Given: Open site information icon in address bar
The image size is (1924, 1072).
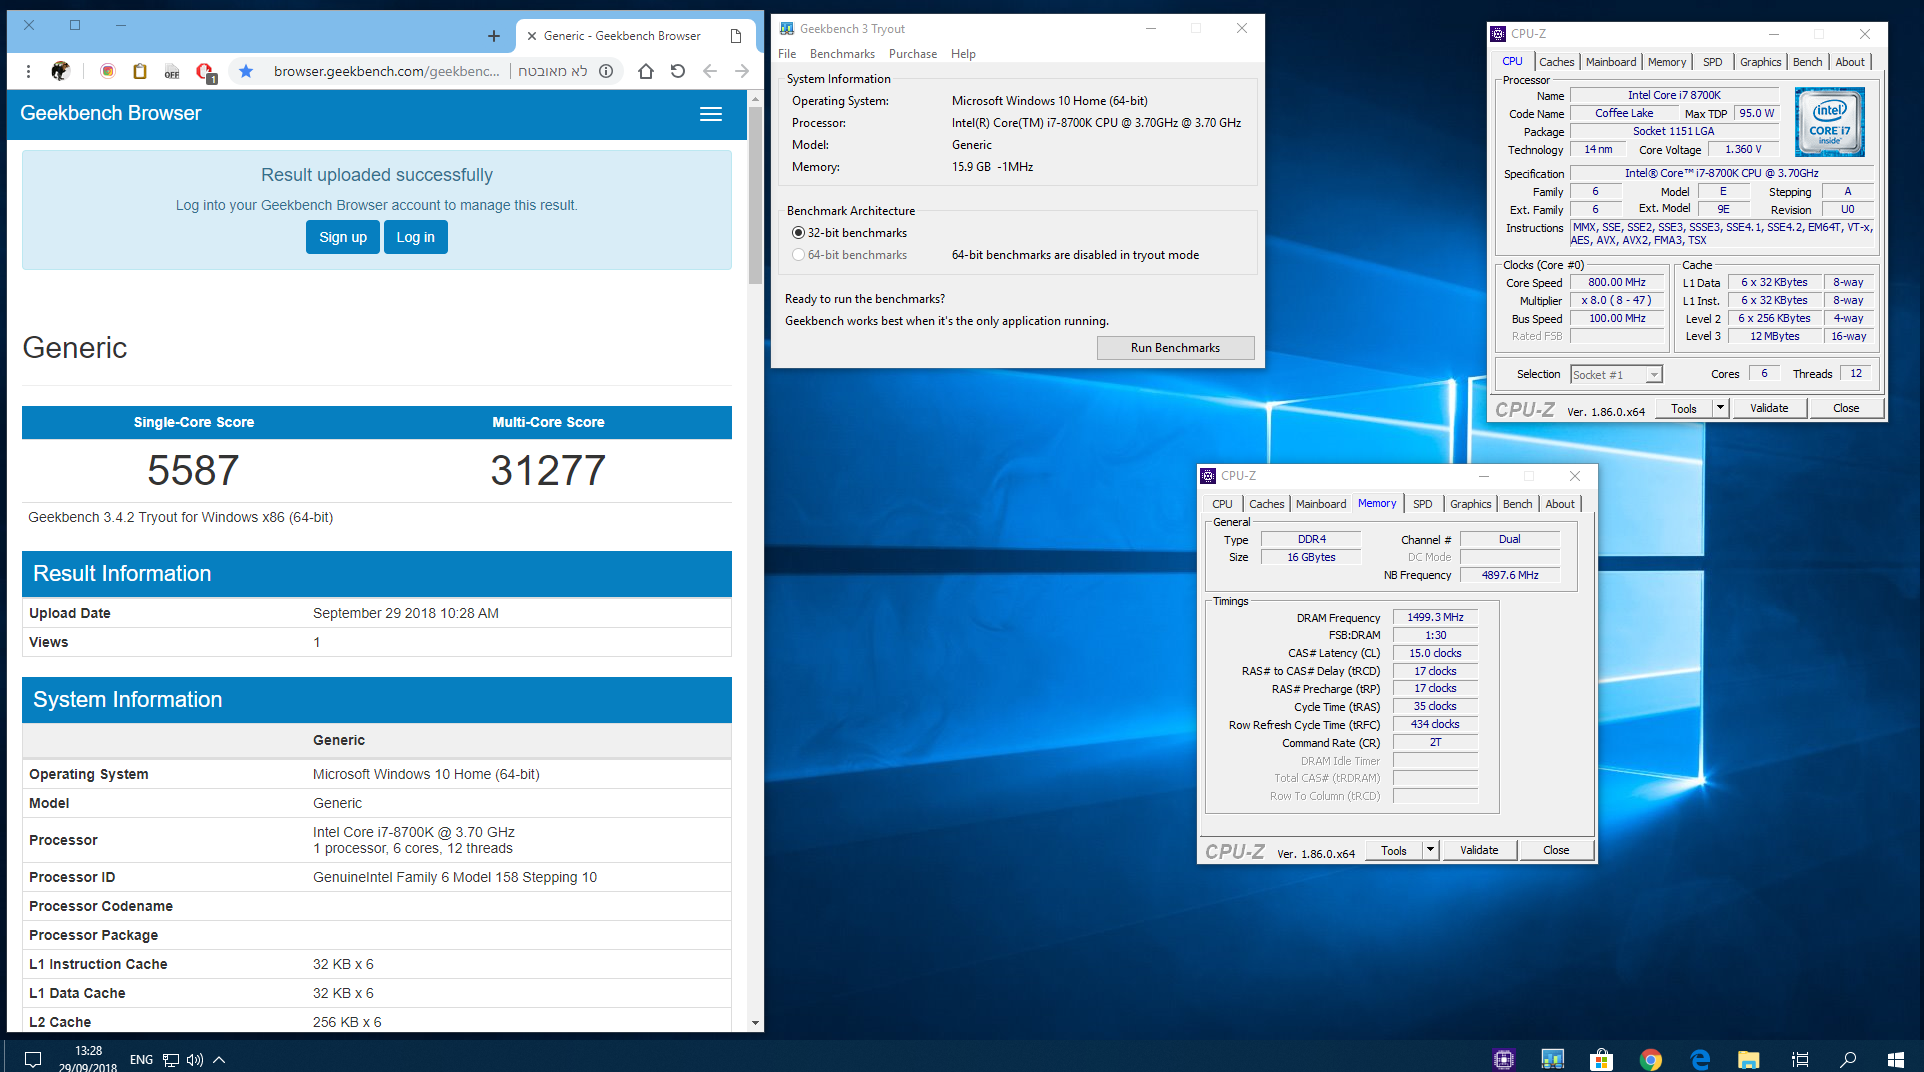Looking at the screenshot, I should tap(606, 71).
